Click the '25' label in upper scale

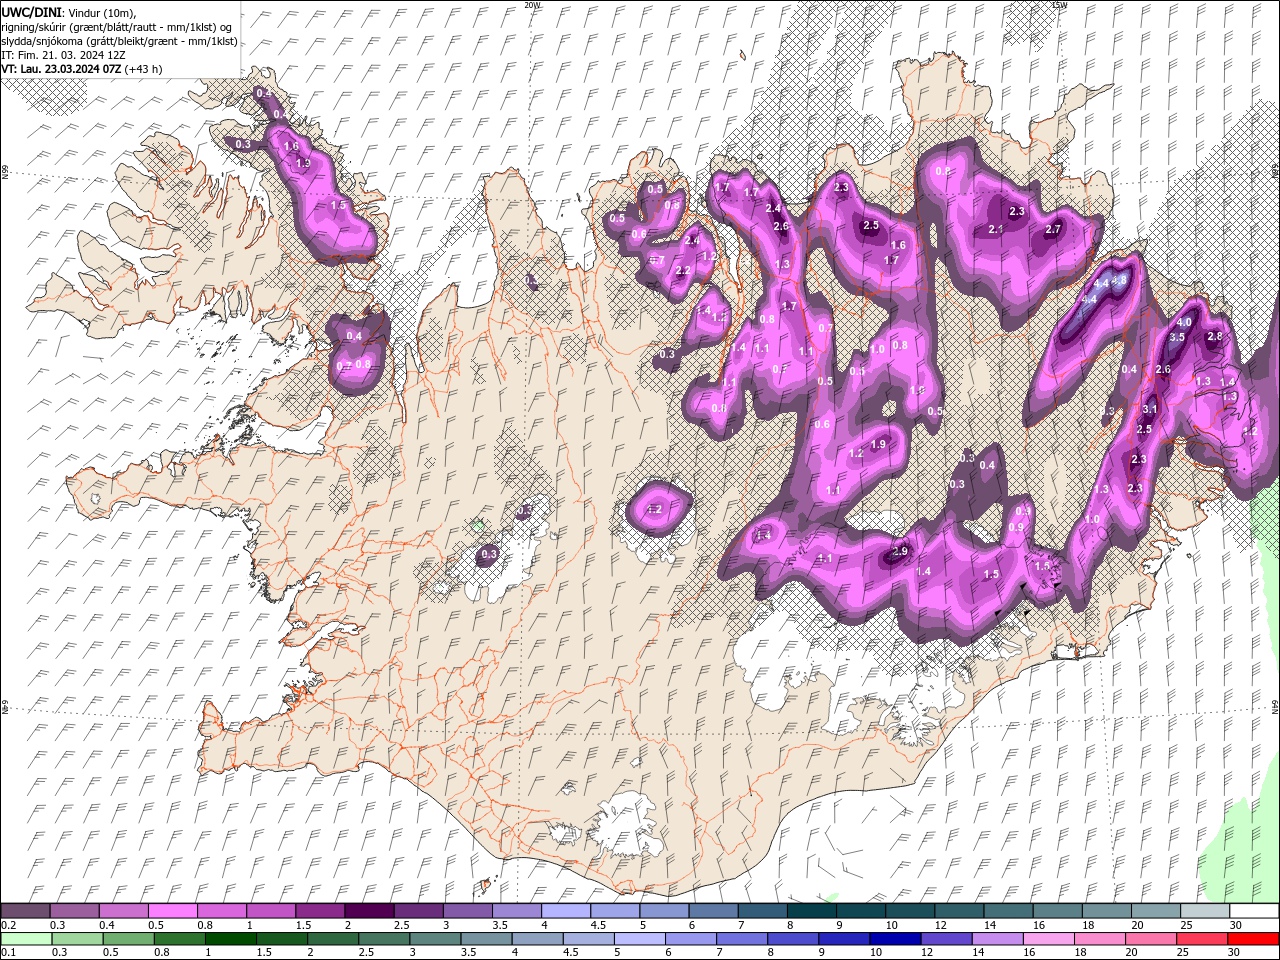[1187, 925]
